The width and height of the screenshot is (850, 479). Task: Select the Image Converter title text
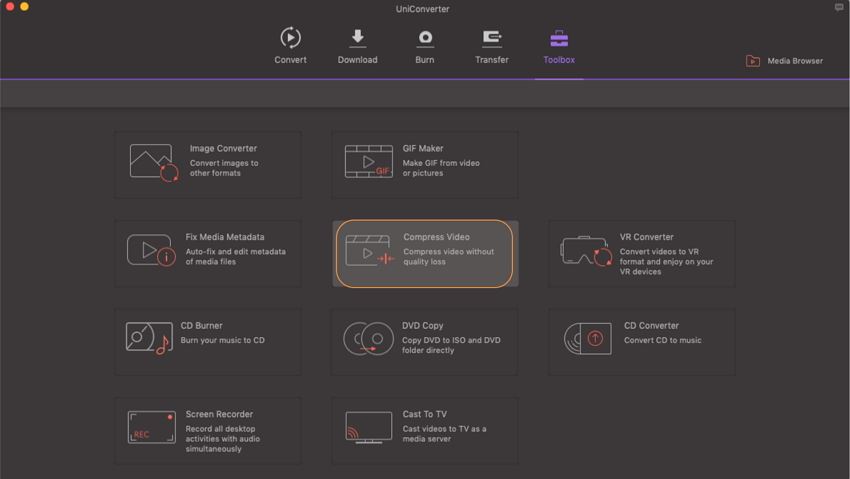pos(223,149)
